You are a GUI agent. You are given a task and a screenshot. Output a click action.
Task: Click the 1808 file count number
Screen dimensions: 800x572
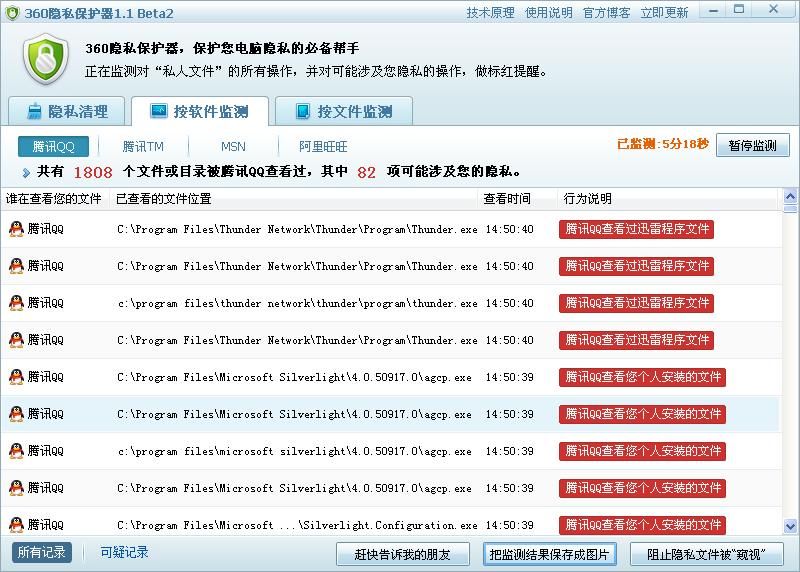coord(93,172)
